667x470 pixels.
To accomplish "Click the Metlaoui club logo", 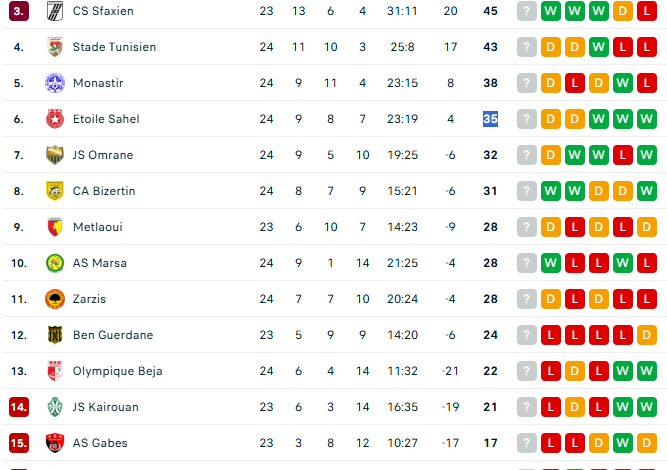I will point(55,227).
